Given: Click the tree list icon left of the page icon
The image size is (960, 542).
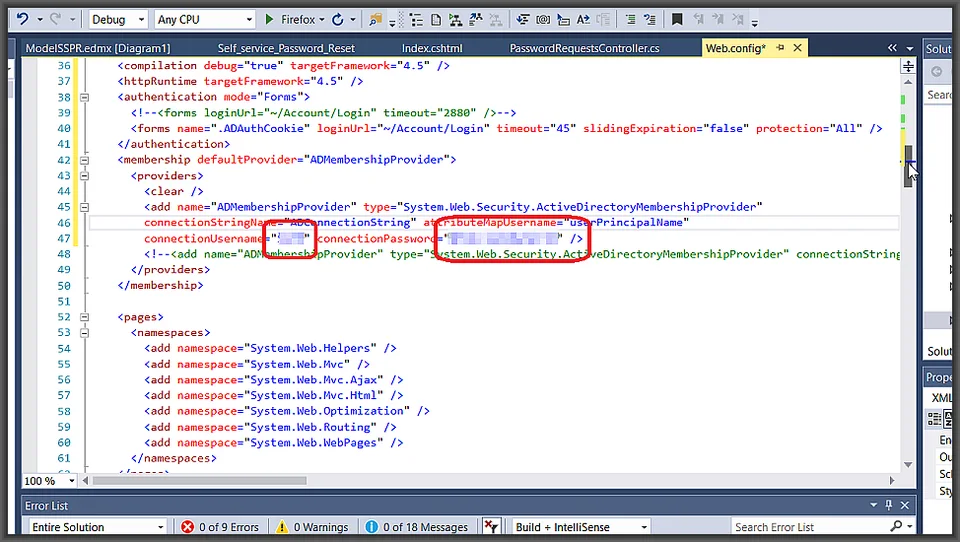Looking at the screenshot, I should click(416, 20).
